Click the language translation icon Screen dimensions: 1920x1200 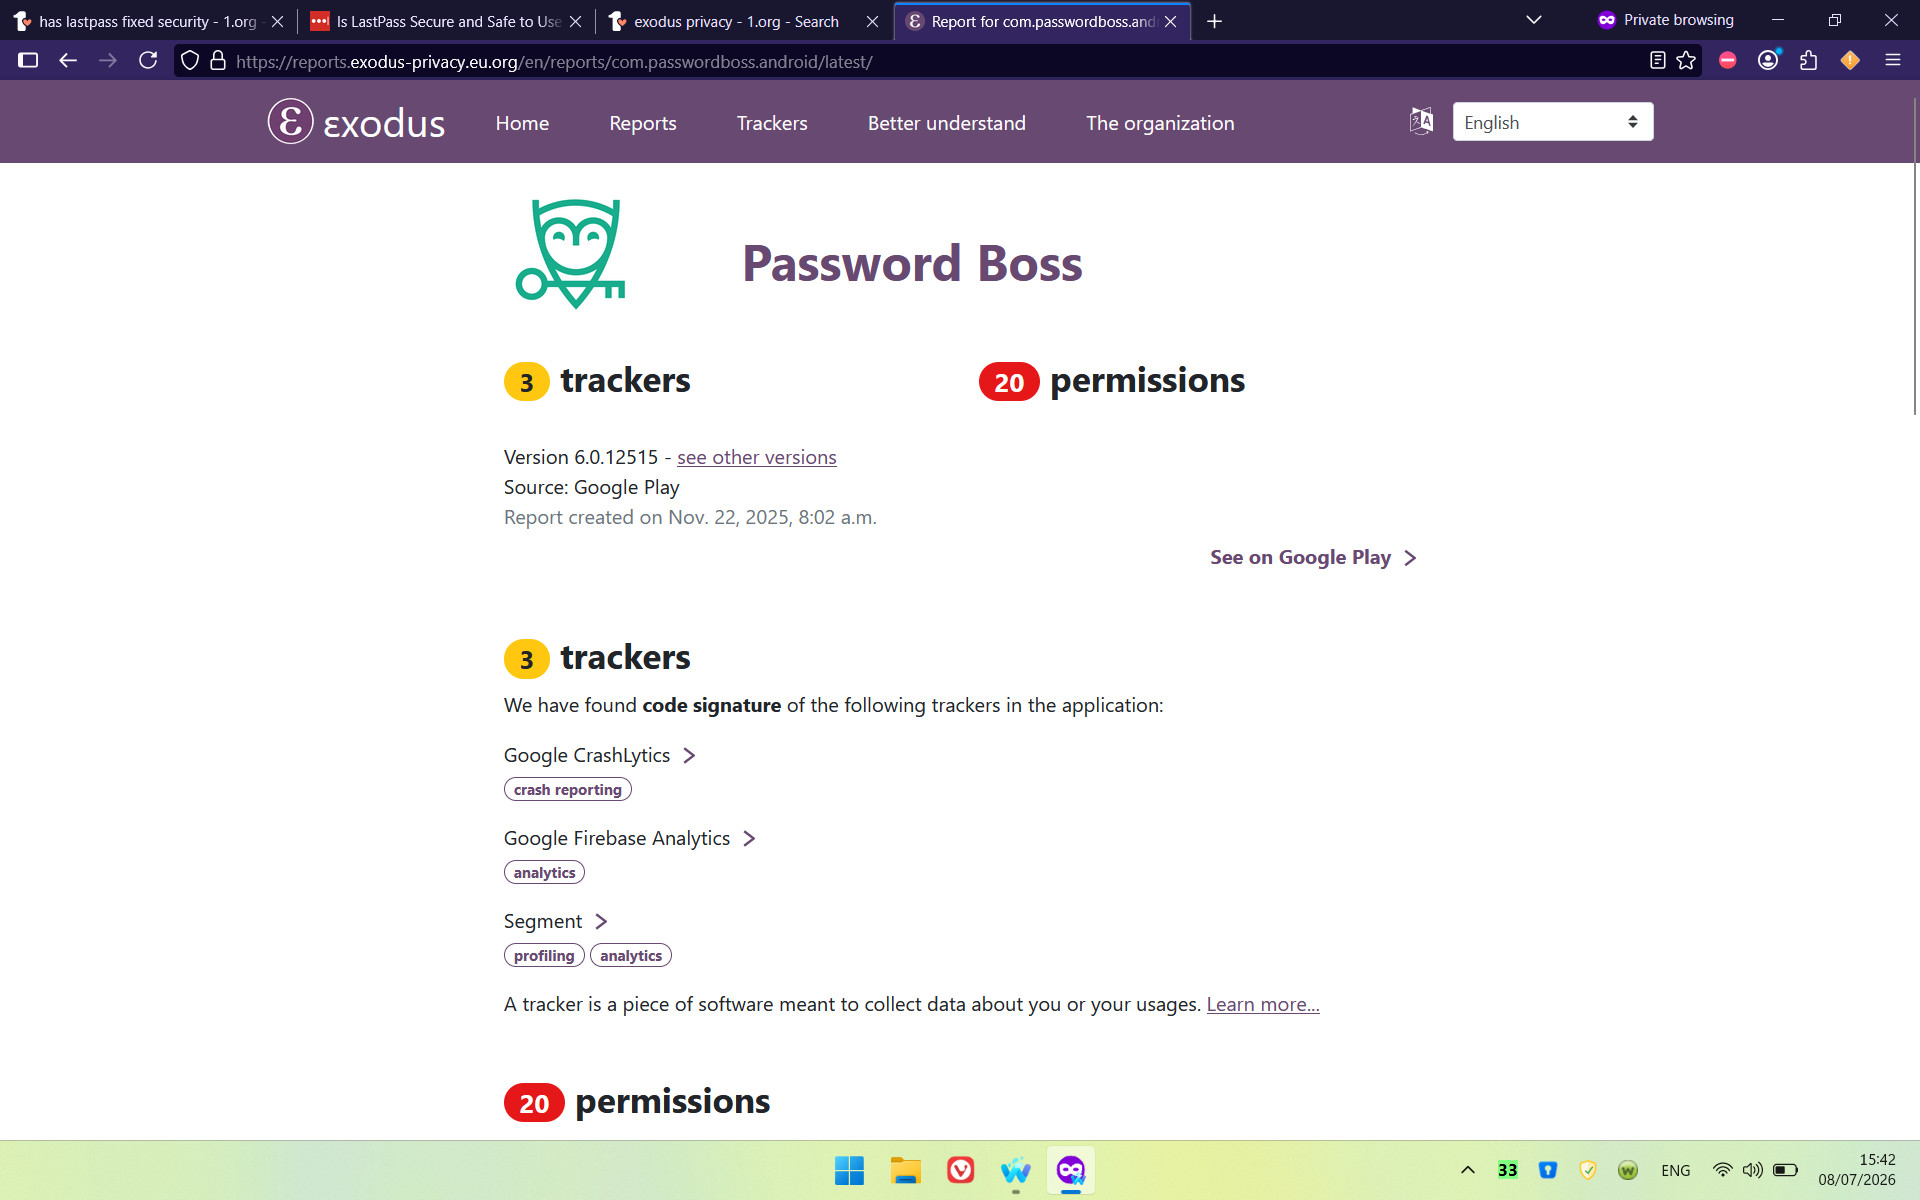click(x=1421, y=121)
